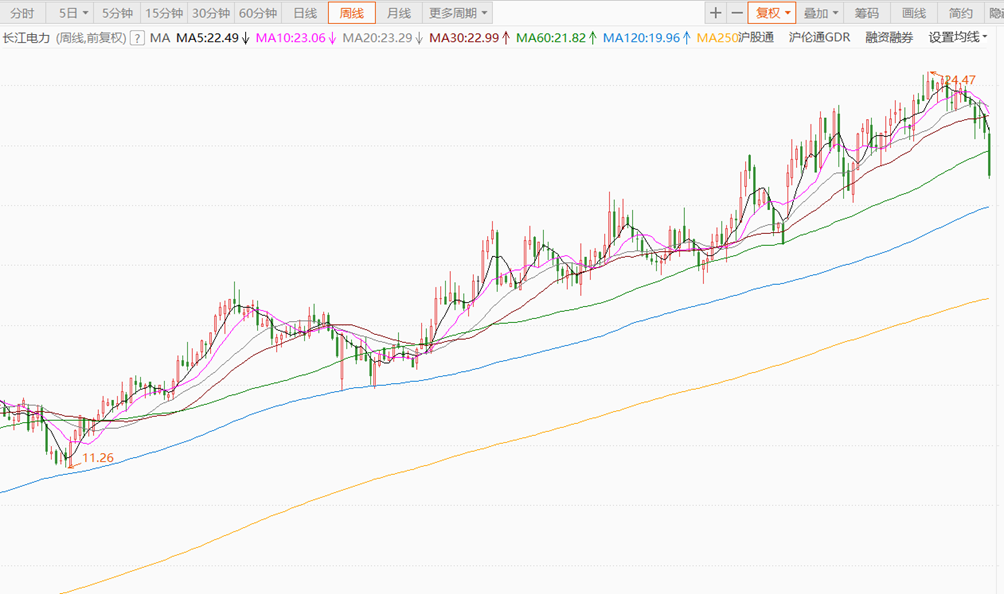Select the 5分钟 period tab
1004x594 pixels.
(117, 13)
